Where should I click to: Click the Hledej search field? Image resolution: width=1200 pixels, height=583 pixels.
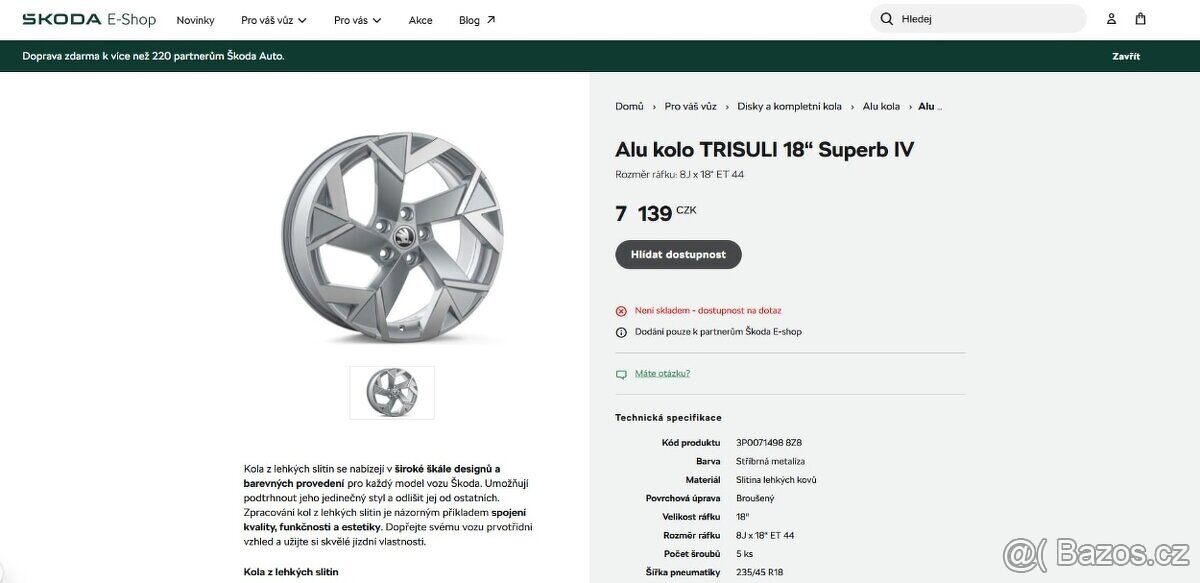pyautogui.click(x=978, y=18)
